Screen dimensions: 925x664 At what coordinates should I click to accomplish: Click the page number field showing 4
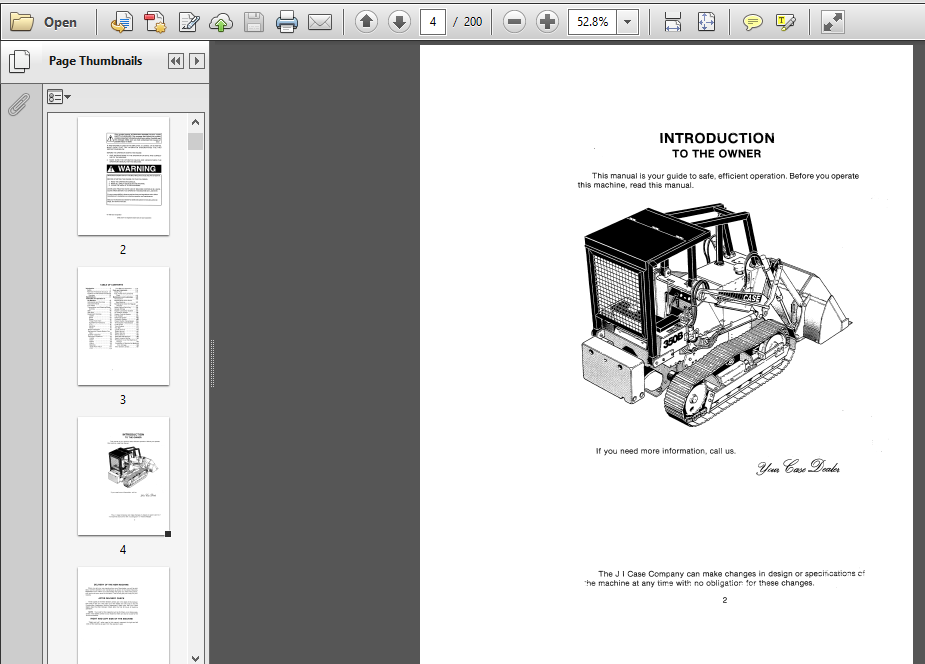pyautogui.click(x=433, y=22)
